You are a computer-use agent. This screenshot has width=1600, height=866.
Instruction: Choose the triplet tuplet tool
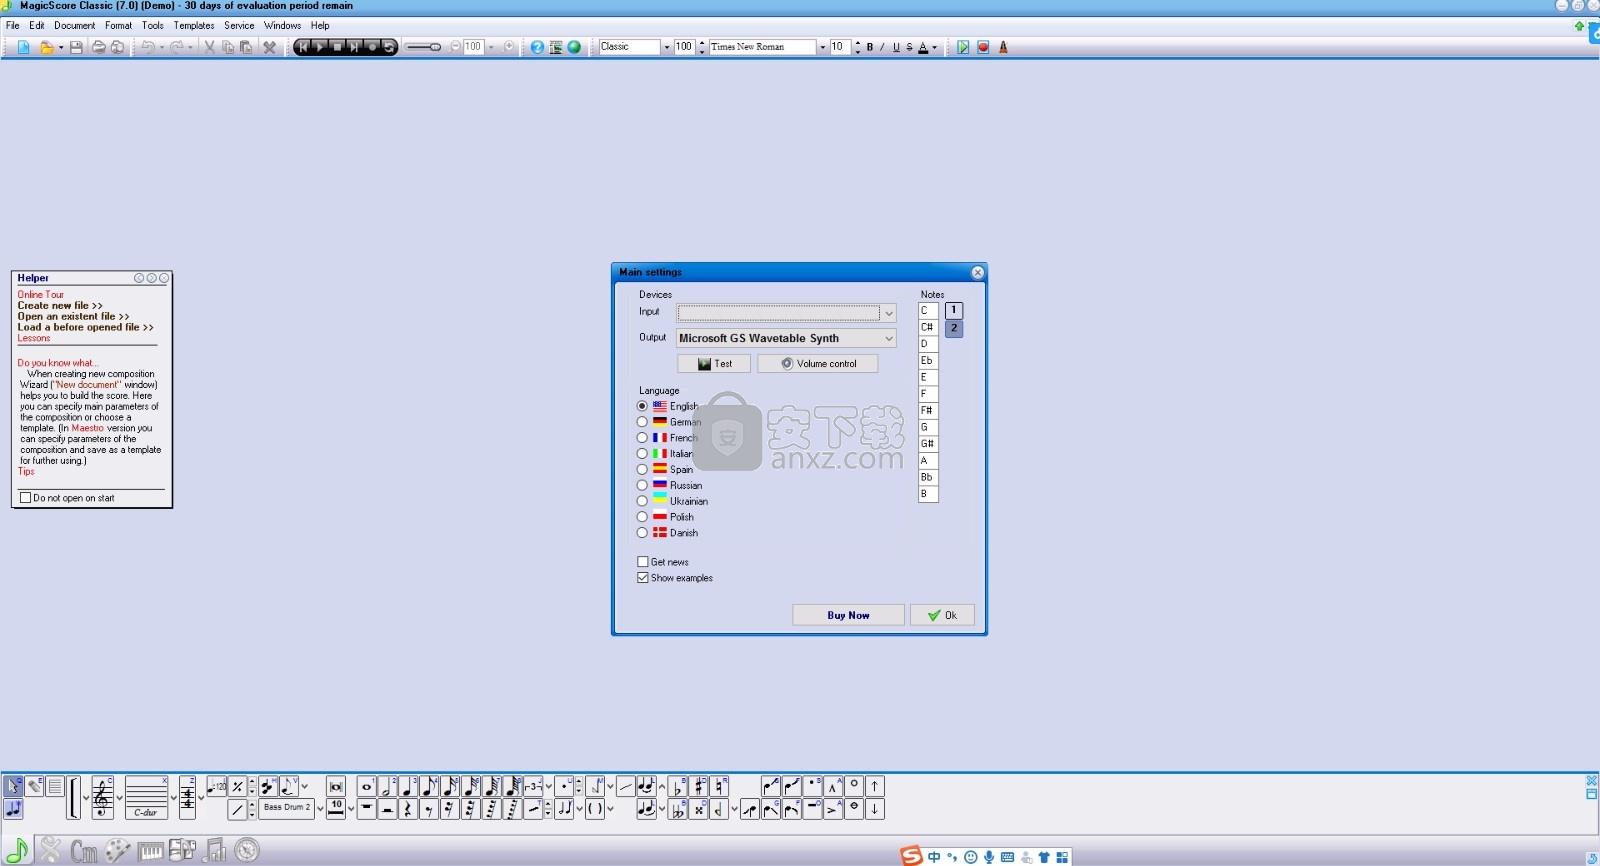pyautogui.click(x=533, y=787)
